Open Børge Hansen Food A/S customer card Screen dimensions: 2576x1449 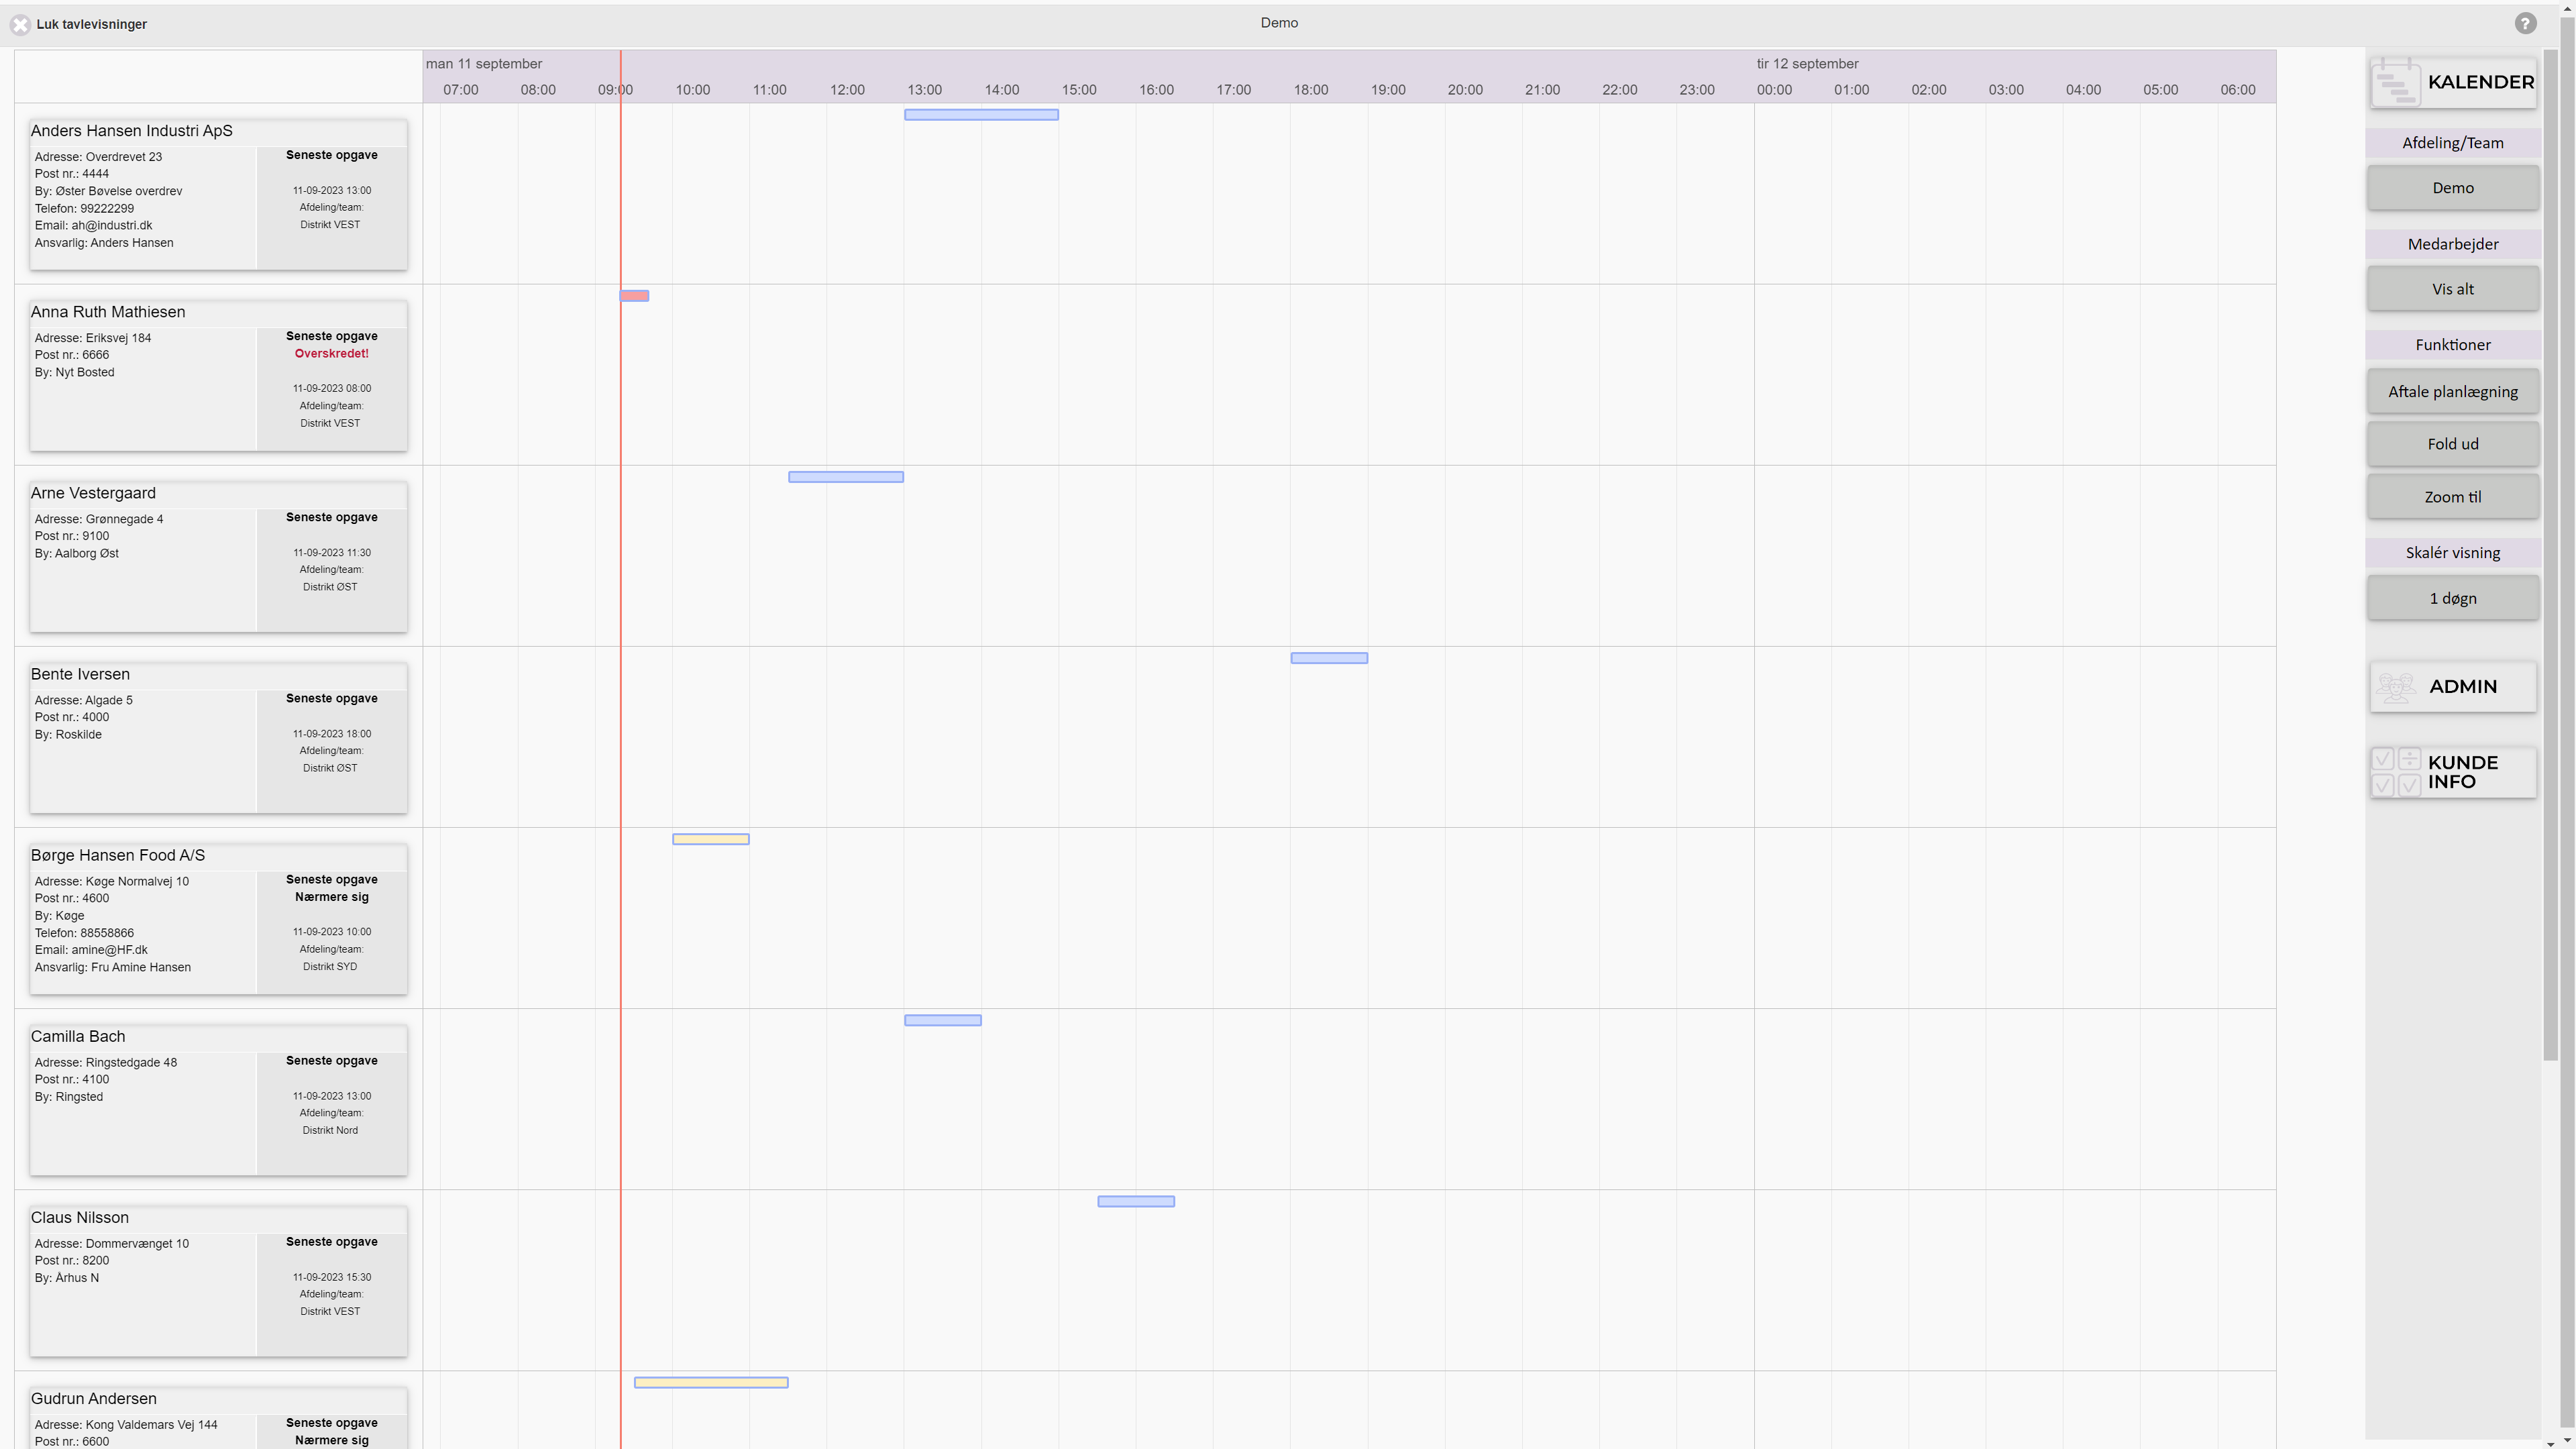(x=218, y=918)
